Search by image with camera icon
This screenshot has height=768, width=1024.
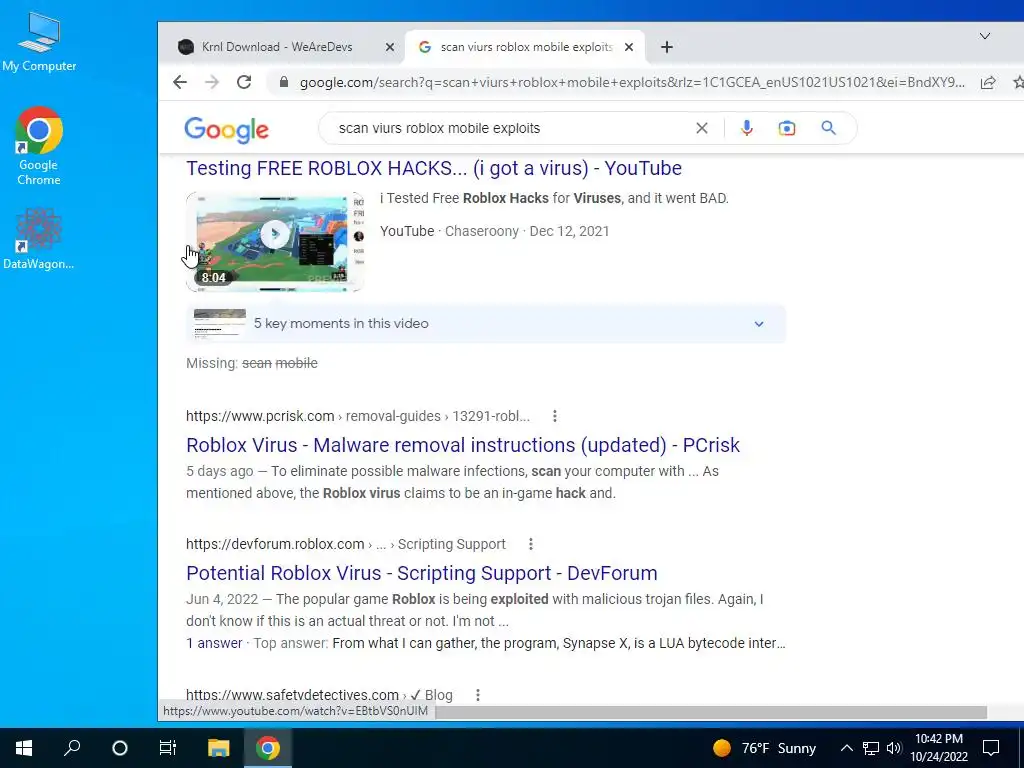pos(787,128)
